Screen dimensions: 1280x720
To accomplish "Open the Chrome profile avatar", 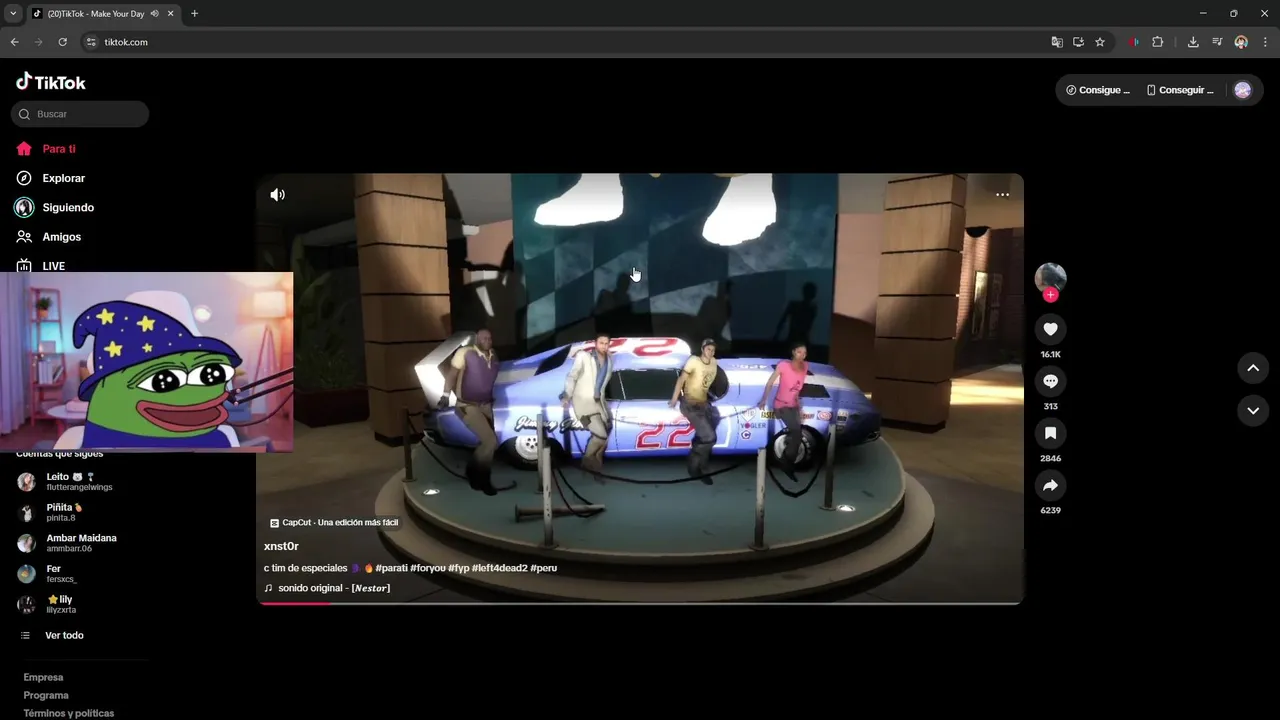I will [1241, 42].
